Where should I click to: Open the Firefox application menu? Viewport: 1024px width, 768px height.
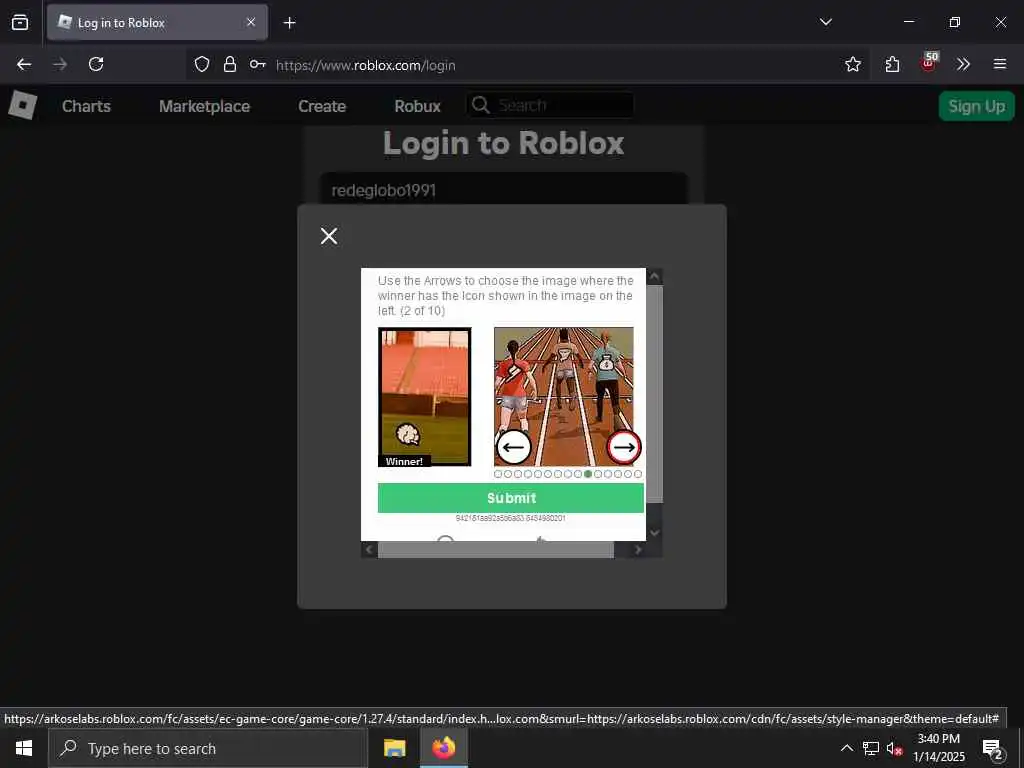1000,64
